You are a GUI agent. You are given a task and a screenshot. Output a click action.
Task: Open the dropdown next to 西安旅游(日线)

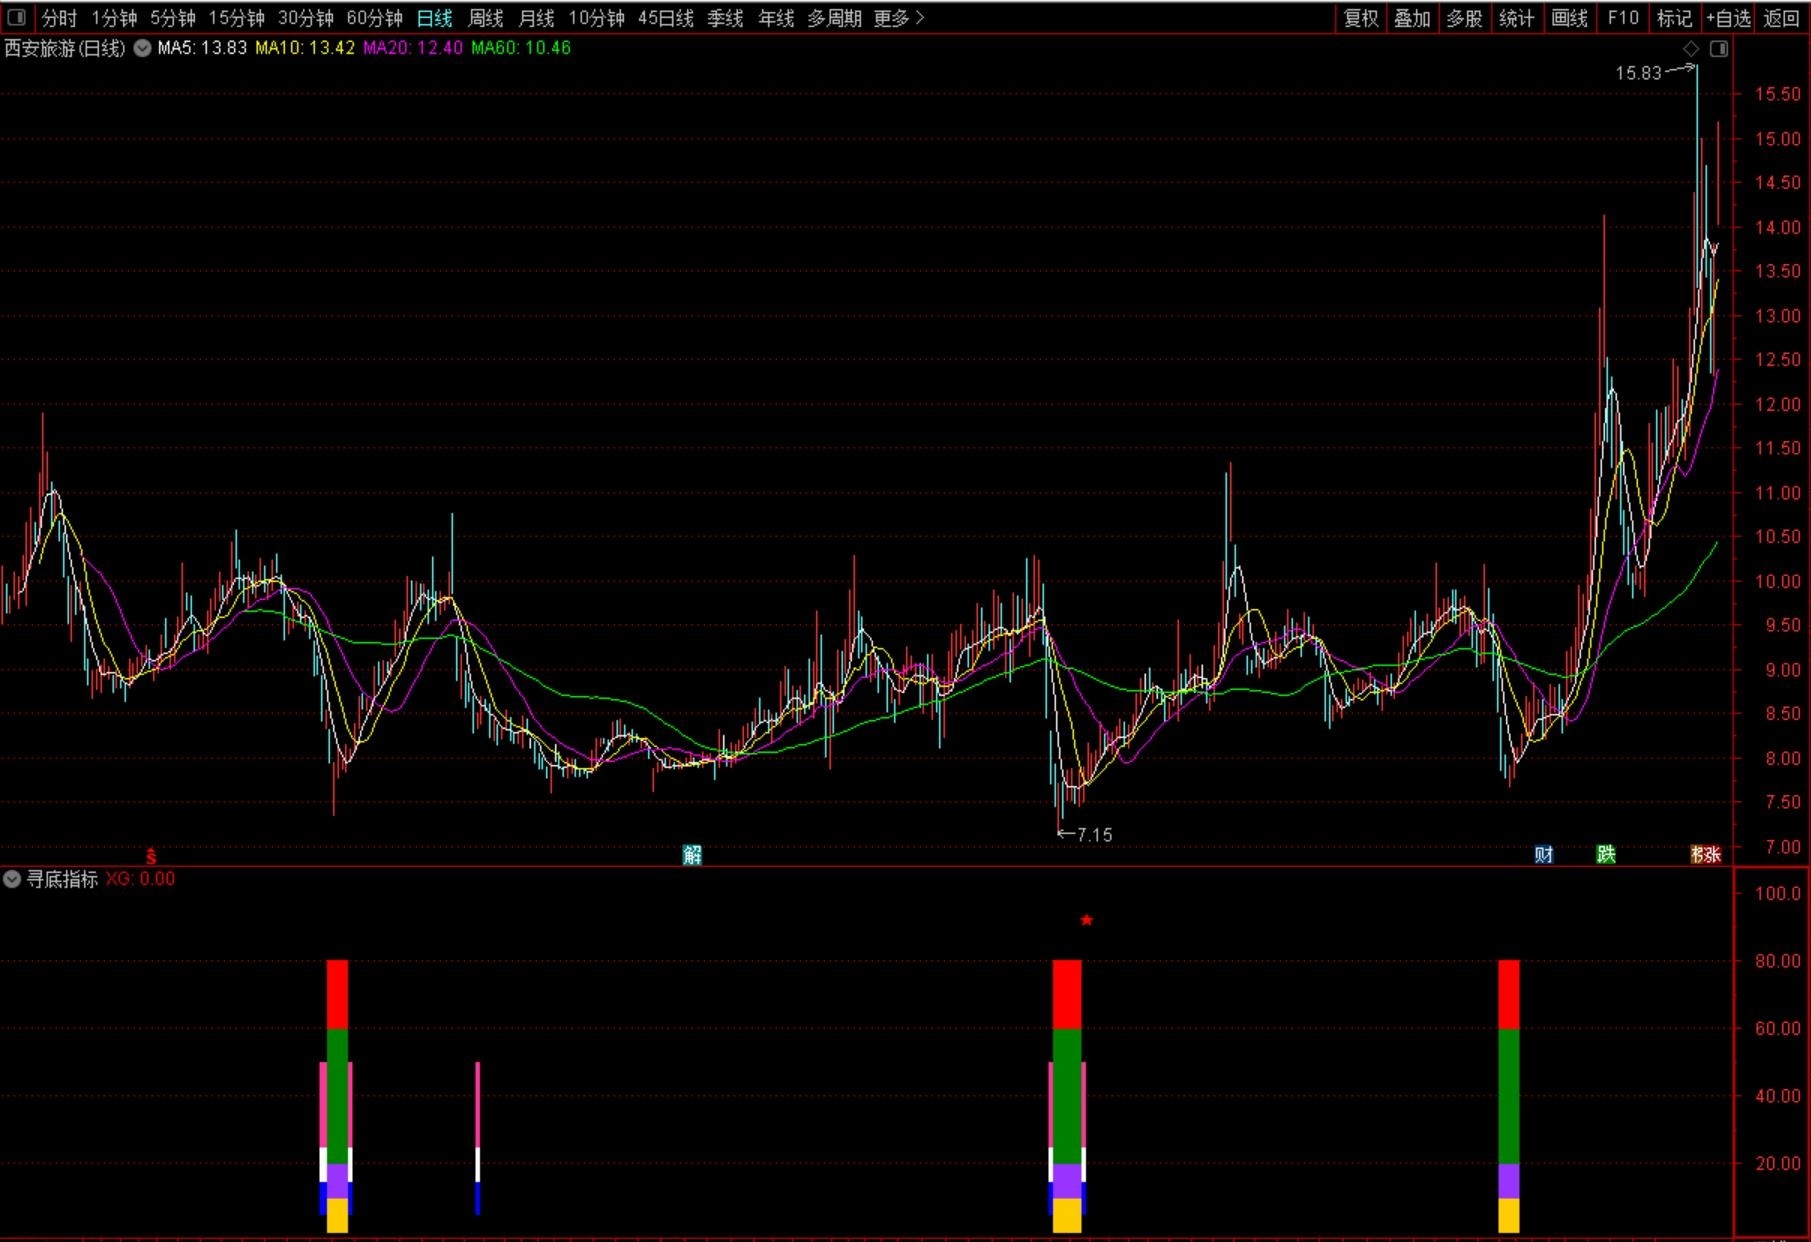tap(142, 48)
